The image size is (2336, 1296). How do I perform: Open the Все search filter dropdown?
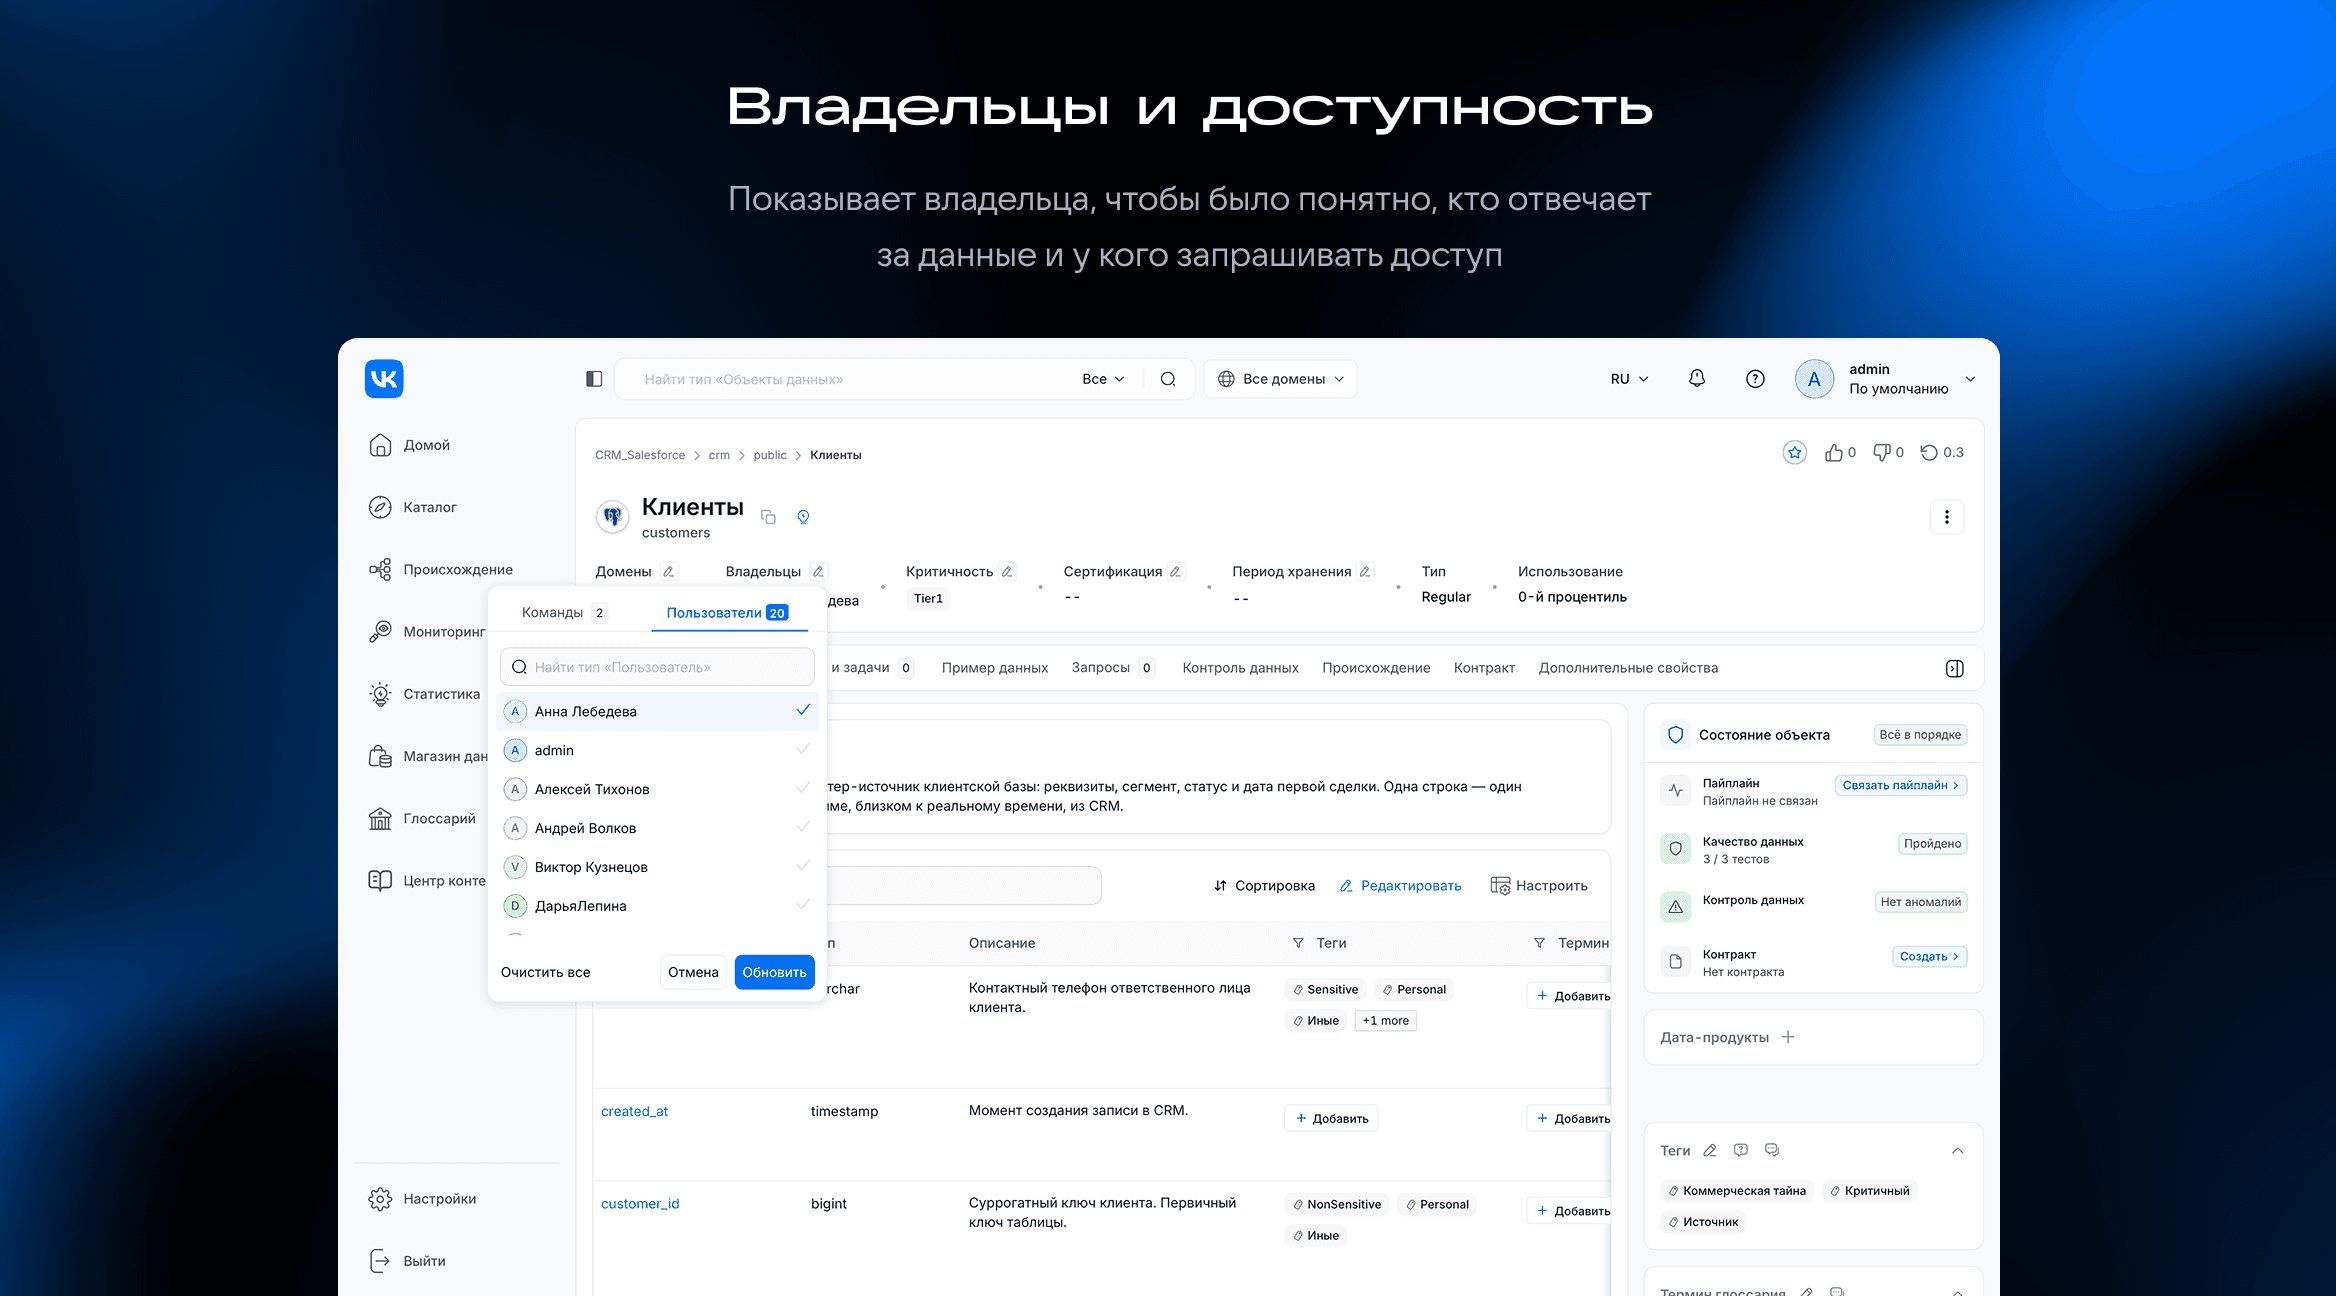pyautogui.click(x=1103, y=379)
